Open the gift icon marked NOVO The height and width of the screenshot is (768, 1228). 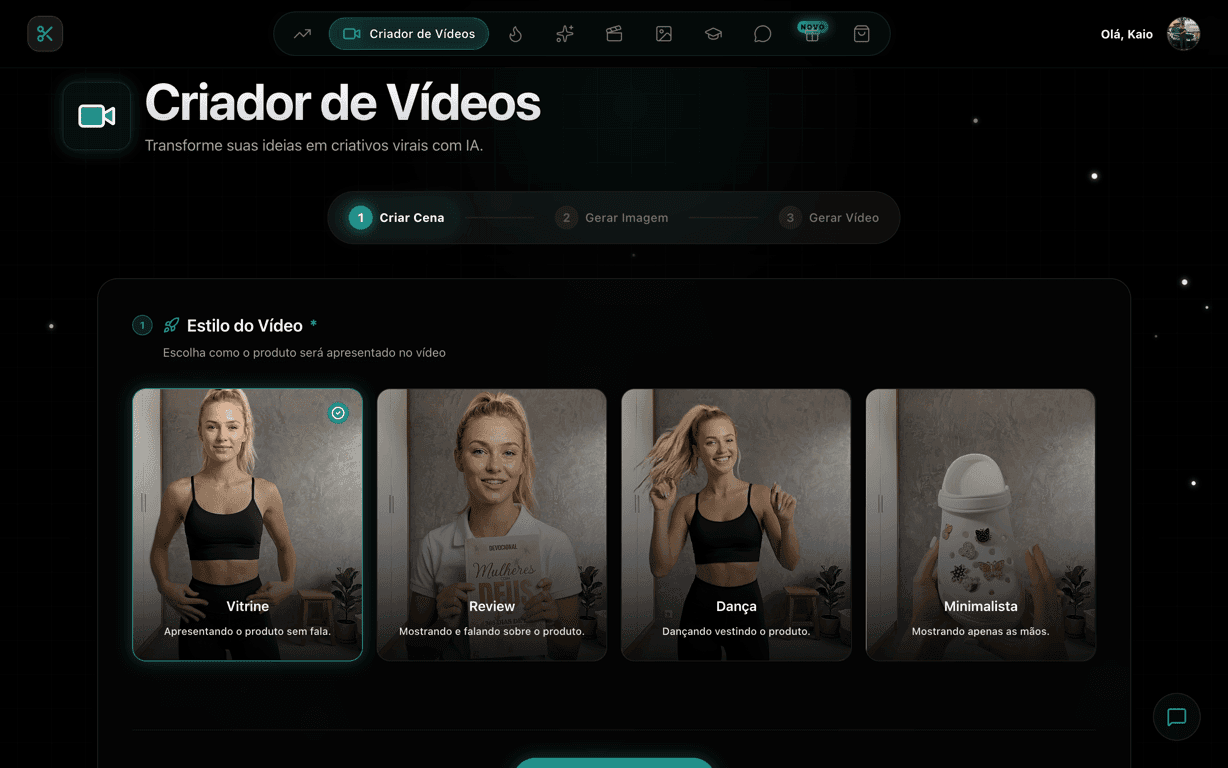pos(812,34)
